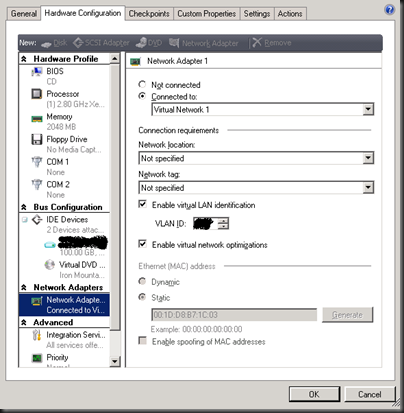Click the Generate MAC address button

tap(347, 315)
